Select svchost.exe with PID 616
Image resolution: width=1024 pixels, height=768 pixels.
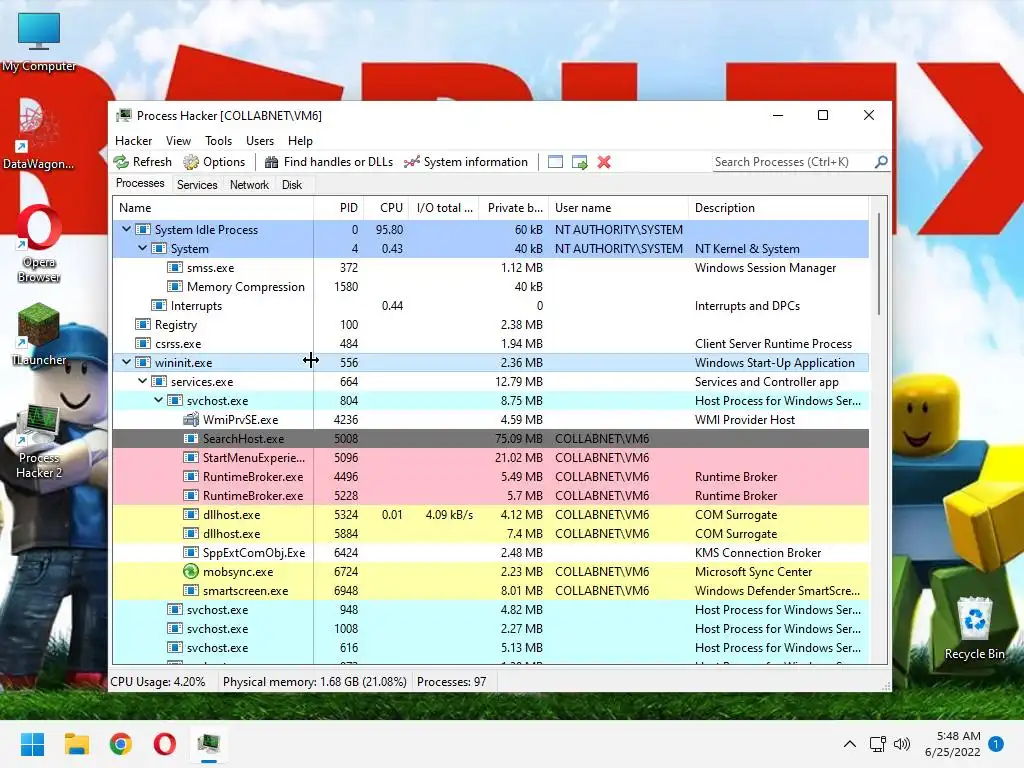(x=490, y=647)
